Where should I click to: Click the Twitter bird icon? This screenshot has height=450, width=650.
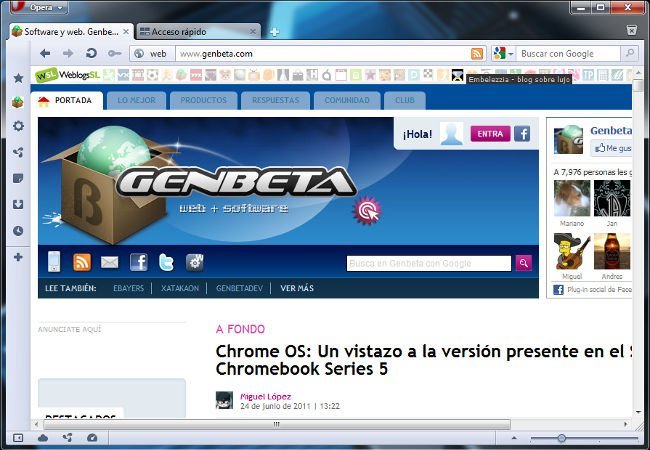point(166,262)
